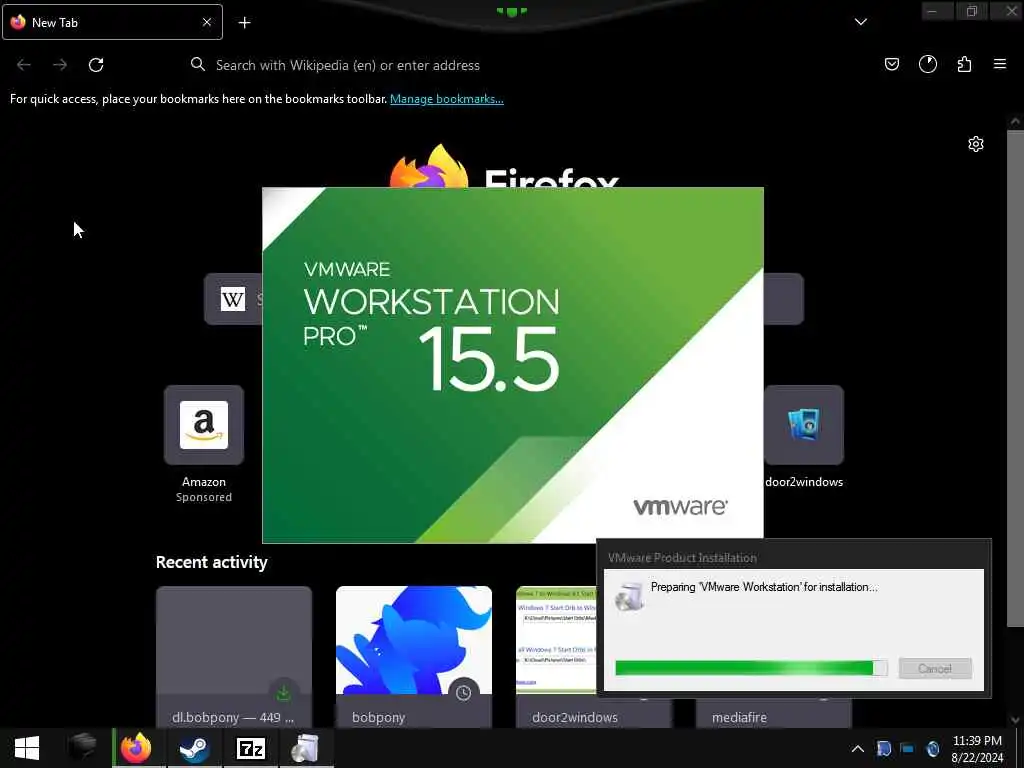Image resolution: width=1024 pixels, height=768 pixels.
Task: Open the Firefox application menu (hamburger)
Action: (x=999, y=64)
